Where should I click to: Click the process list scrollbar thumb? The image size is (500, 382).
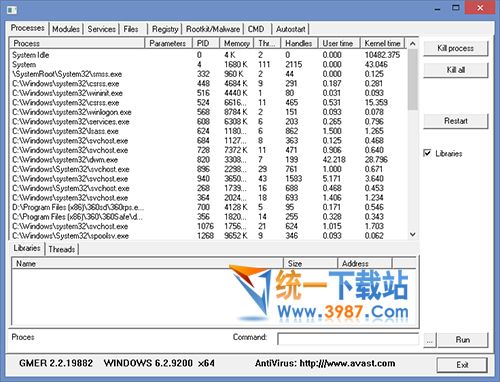[412, 79]
